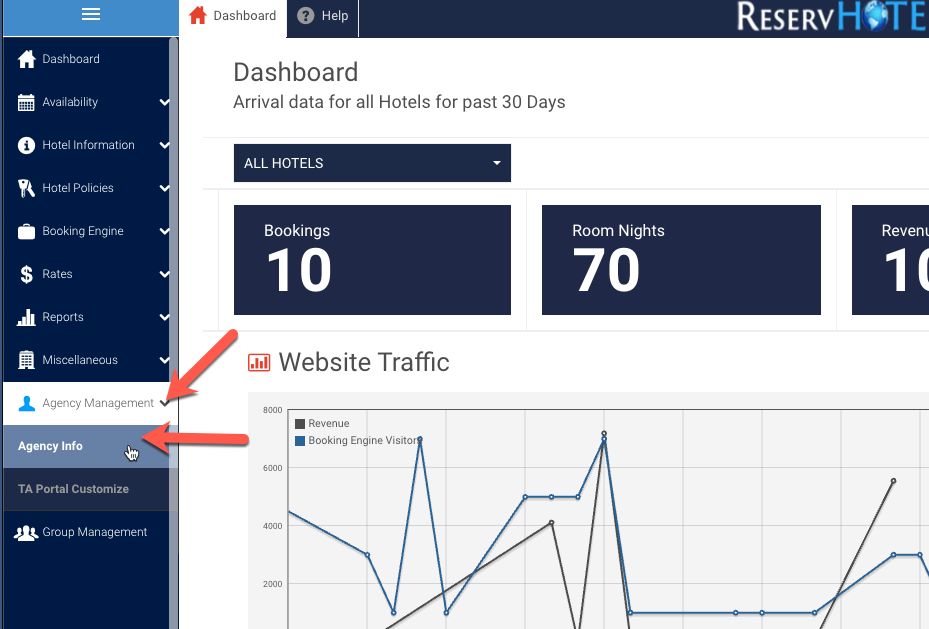Viewport: 929px width, 629px height.
Task: Click the Bookings 10 summary card
Action: click(x=372, y=260)
